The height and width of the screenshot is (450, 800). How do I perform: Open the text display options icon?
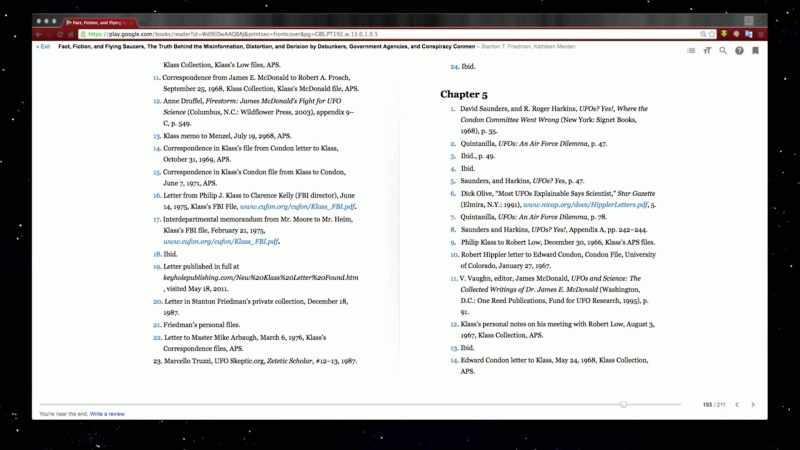pyautogui.click(x=707, y=51)
